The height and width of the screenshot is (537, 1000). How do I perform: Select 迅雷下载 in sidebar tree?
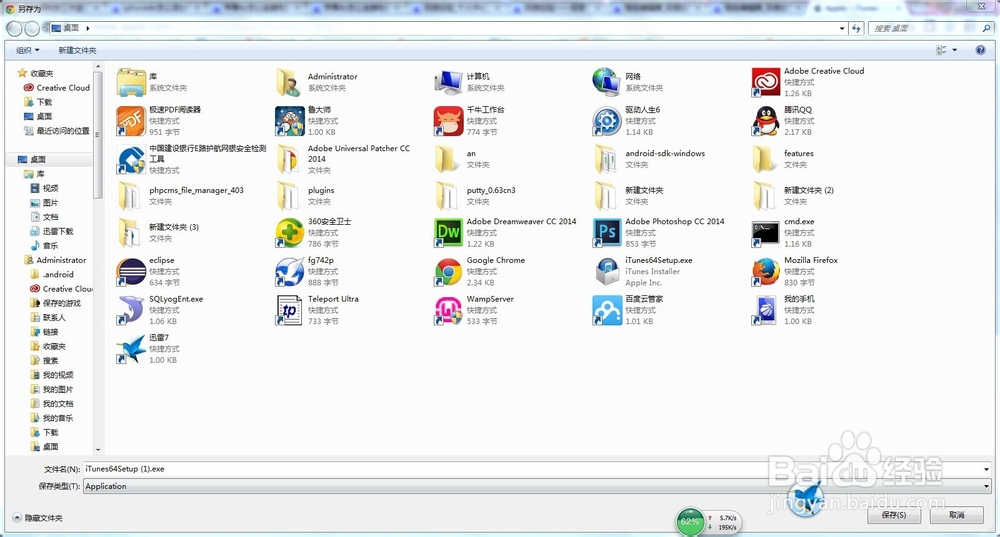click(52, 232)
